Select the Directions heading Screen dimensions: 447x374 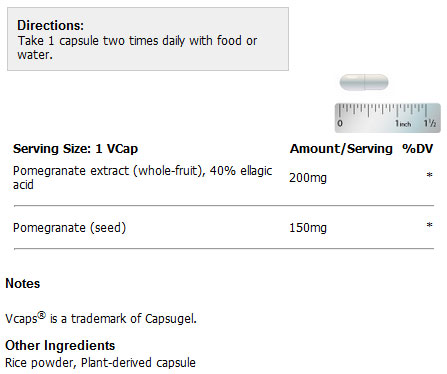tap(50, 25)
